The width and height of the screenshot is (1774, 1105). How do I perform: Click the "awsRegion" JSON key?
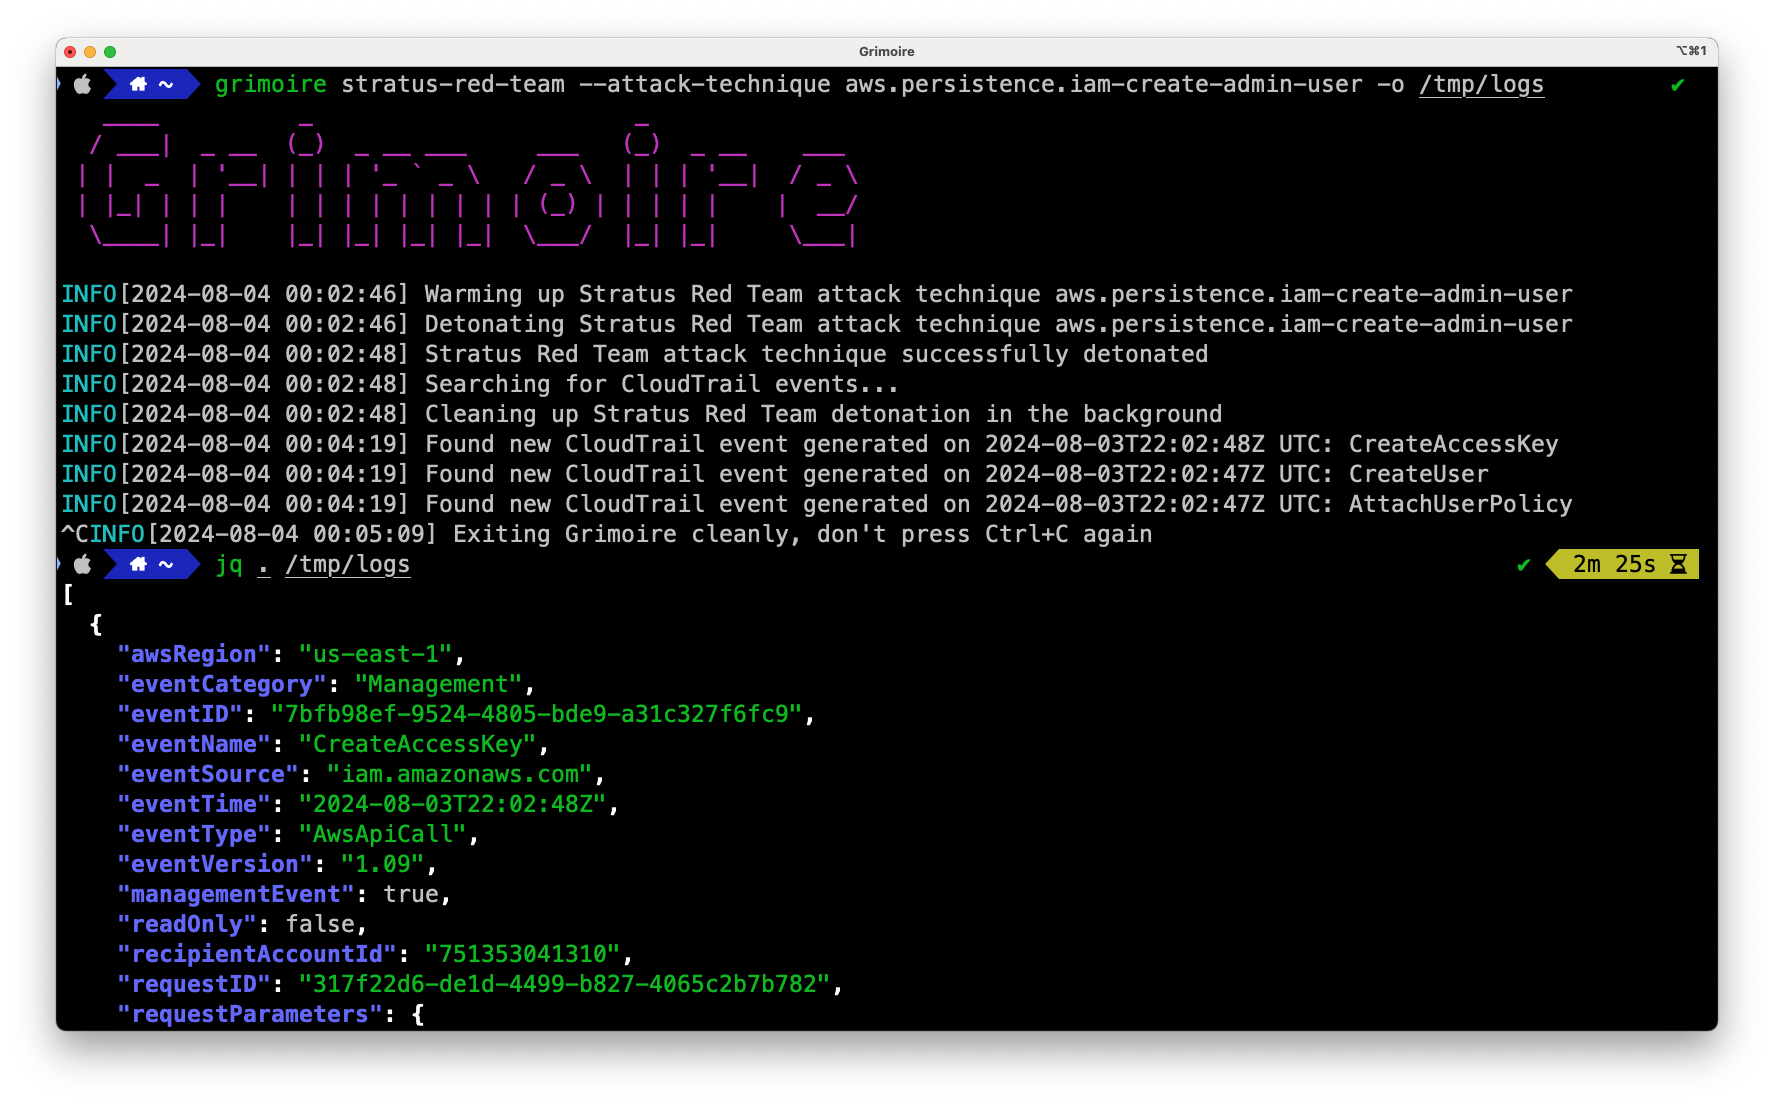[194, 655]
